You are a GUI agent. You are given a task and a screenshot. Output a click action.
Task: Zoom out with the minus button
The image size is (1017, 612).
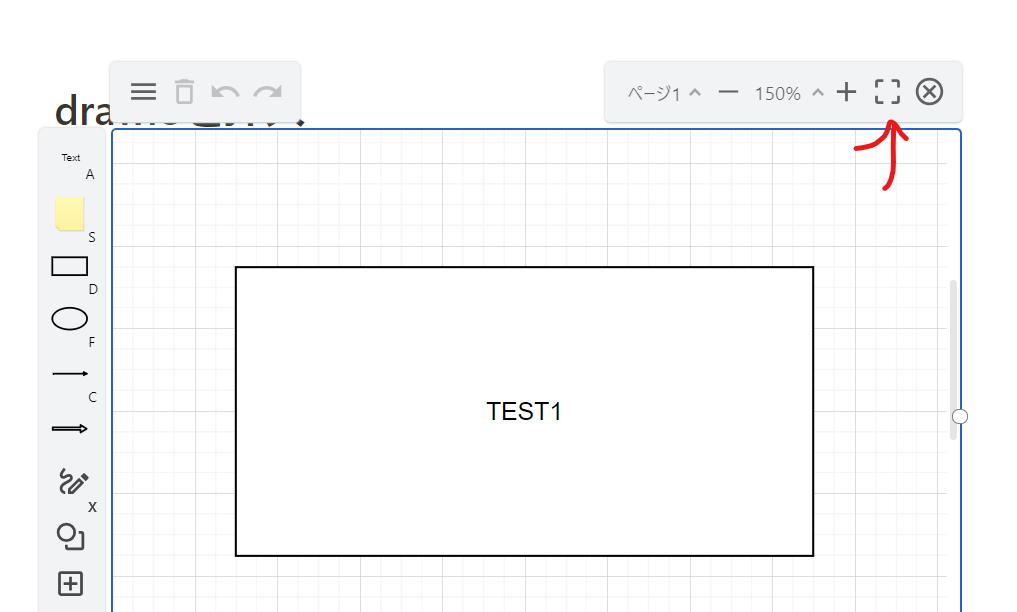point(728,92)
